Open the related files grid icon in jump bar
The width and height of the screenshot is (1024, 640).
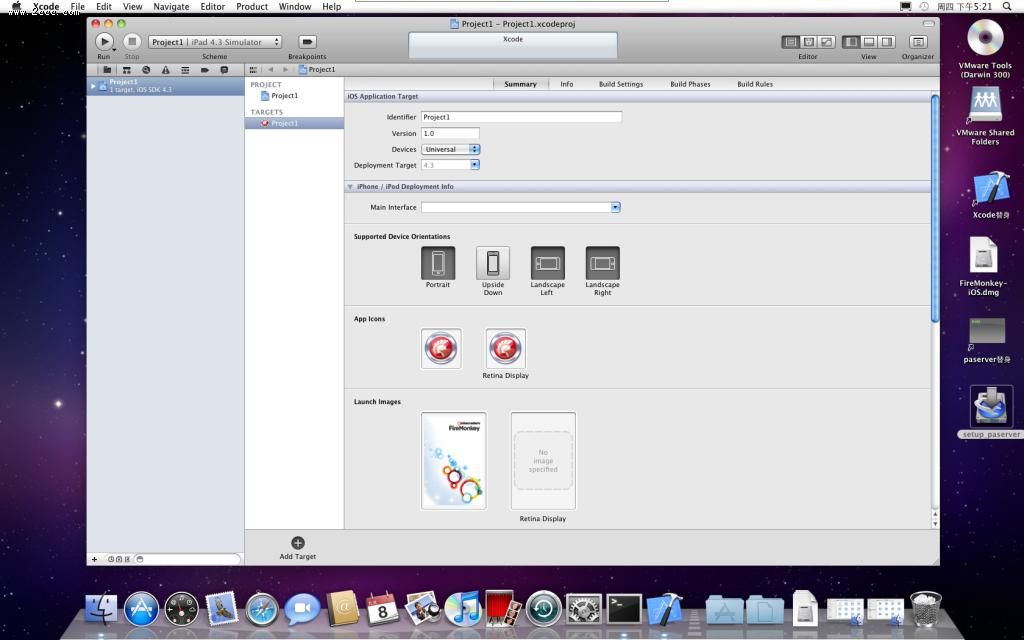pos(253,70)
